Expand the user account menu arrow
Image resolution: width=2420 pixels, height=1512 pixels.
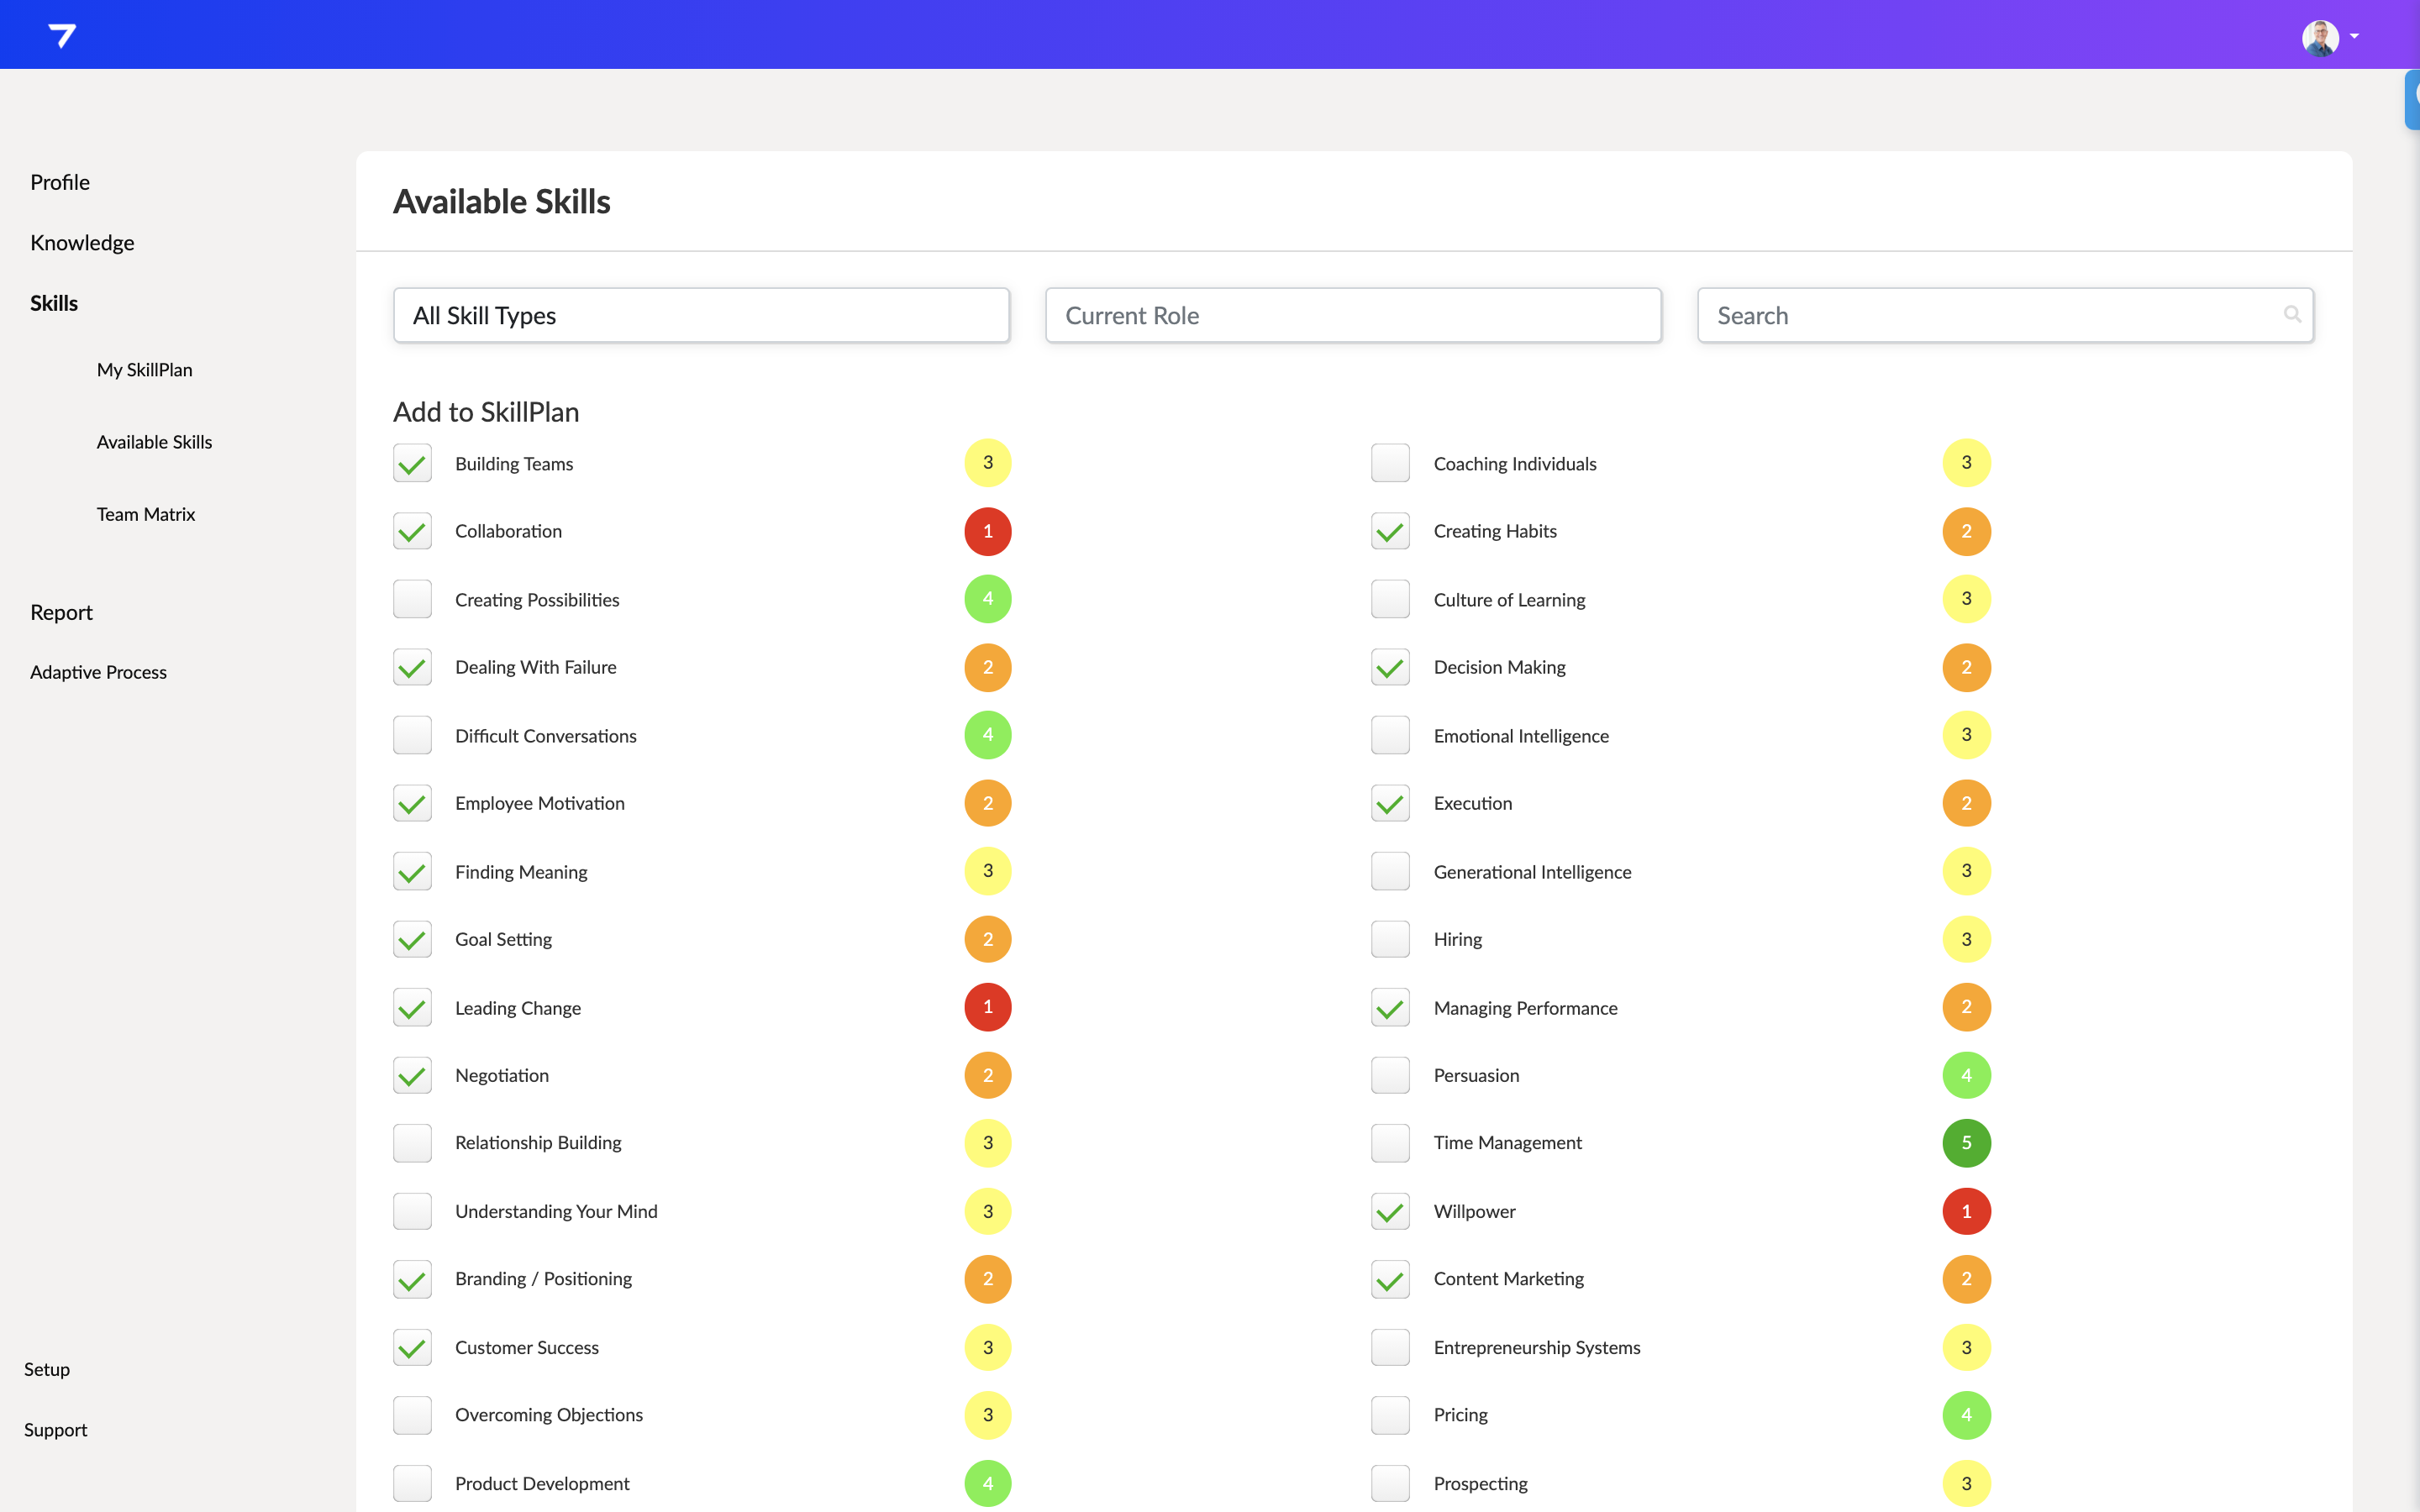point(2355,37)
